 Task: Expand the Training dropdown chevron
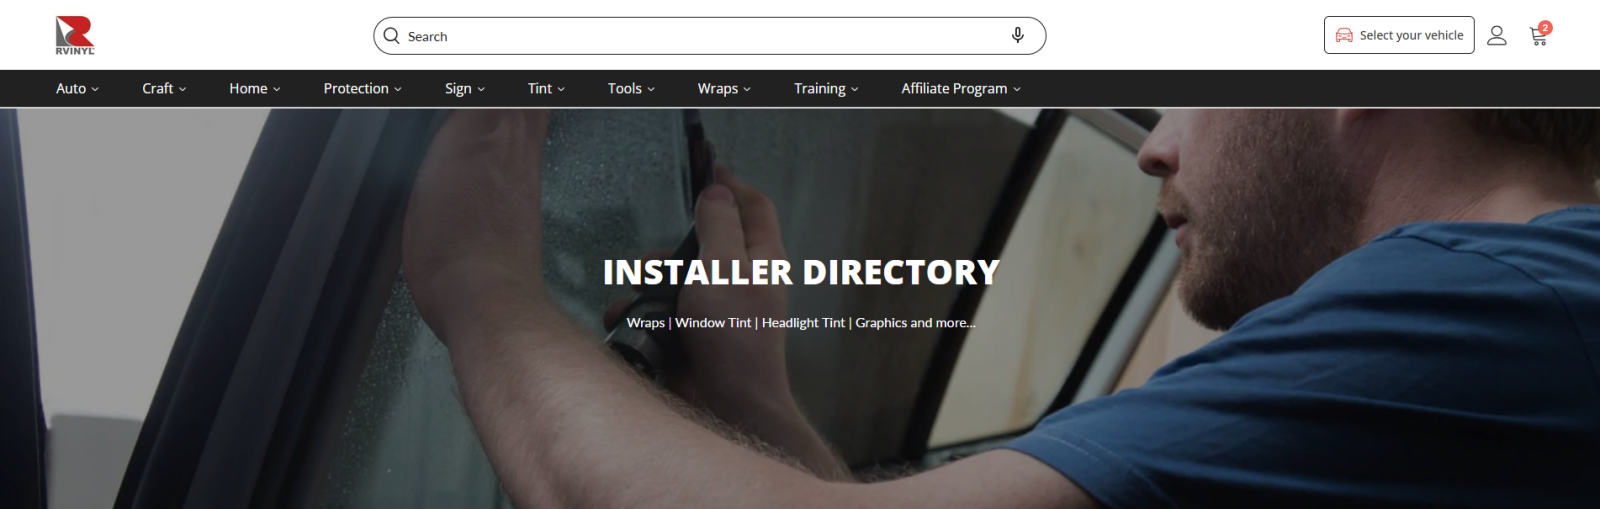854,89
